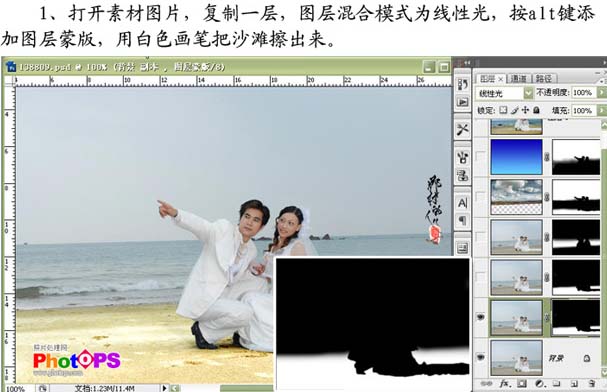Switch to the 通道 tab

(x=518, y=79)
